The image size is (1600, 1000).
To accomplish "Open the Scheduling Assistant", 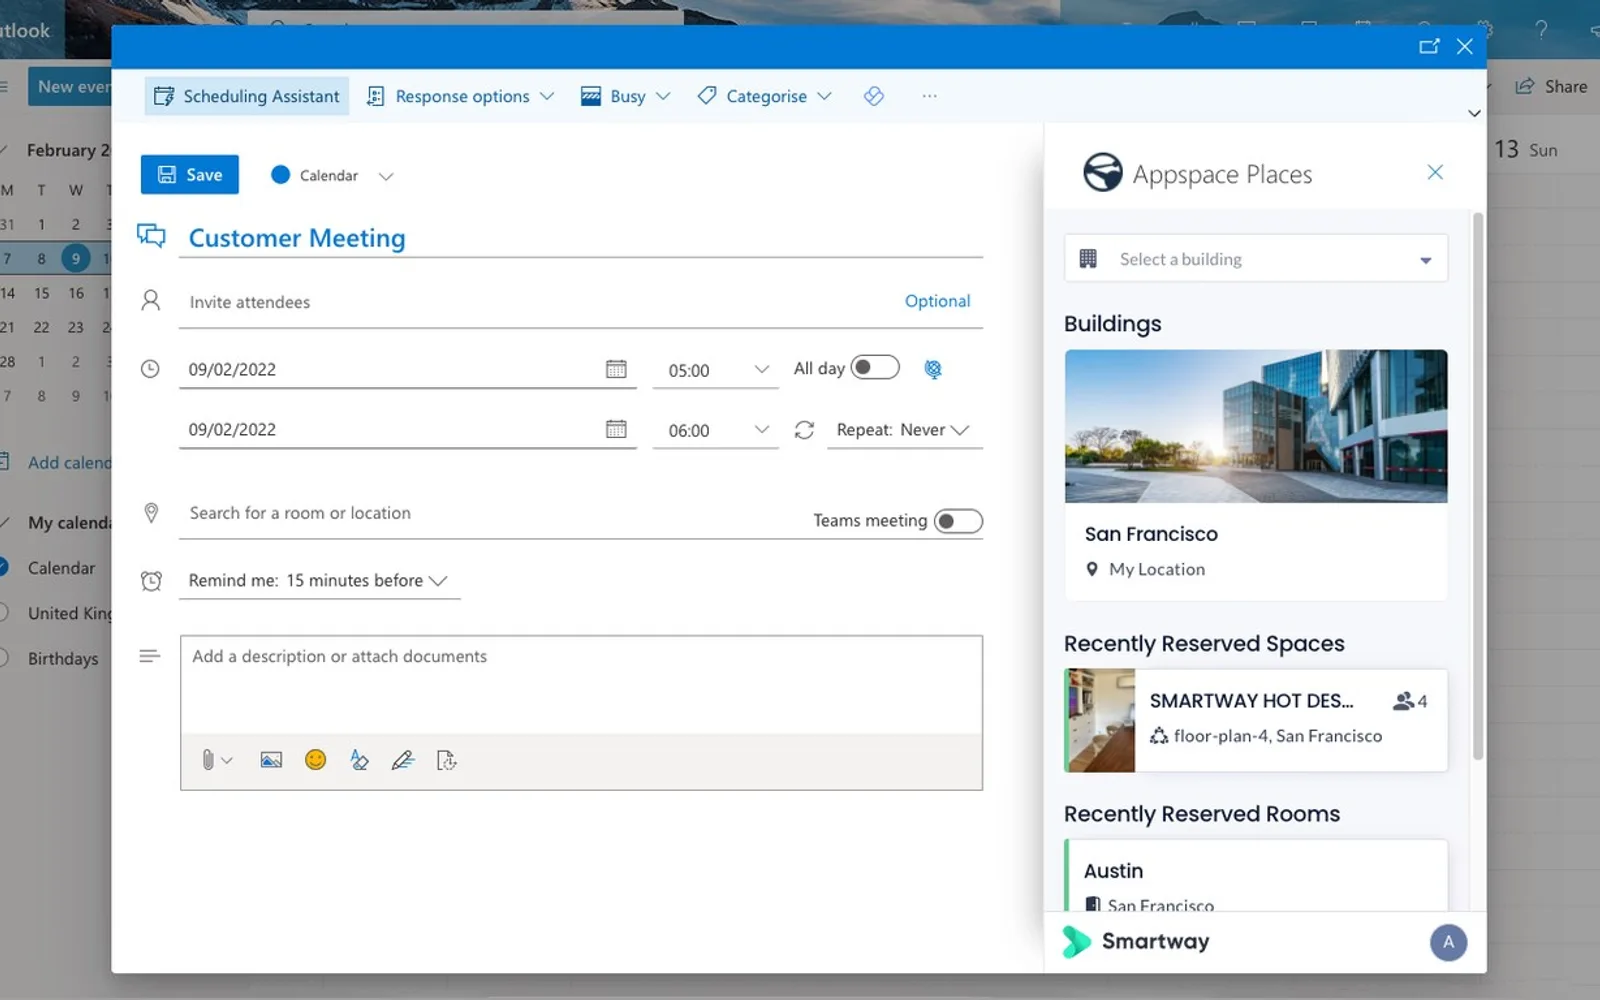I will click(247, 96).
